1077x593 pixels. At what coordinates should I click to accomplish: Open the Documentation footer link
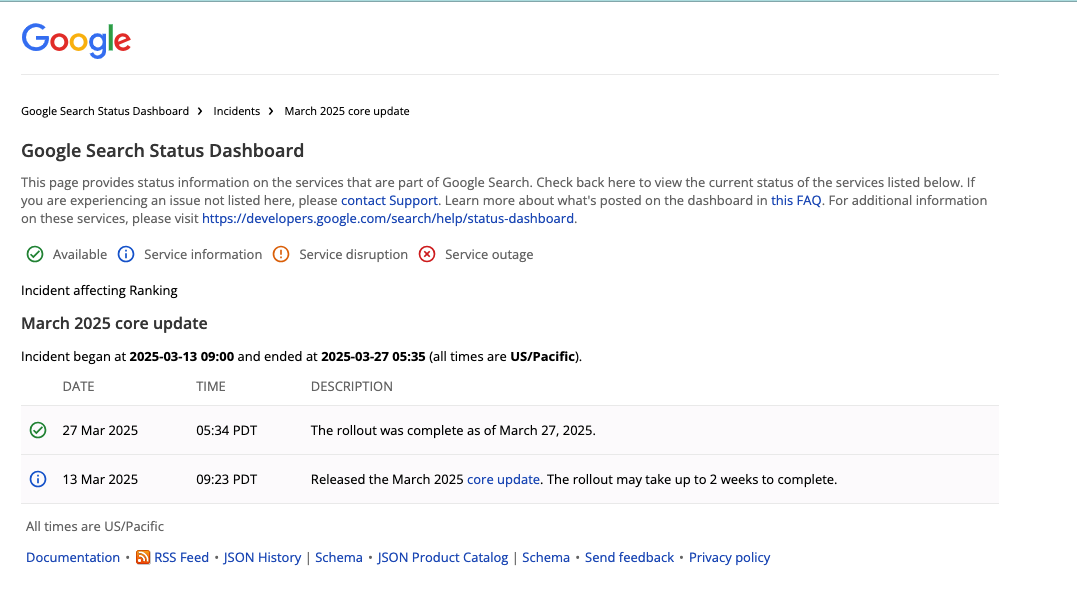click(73, 557)
